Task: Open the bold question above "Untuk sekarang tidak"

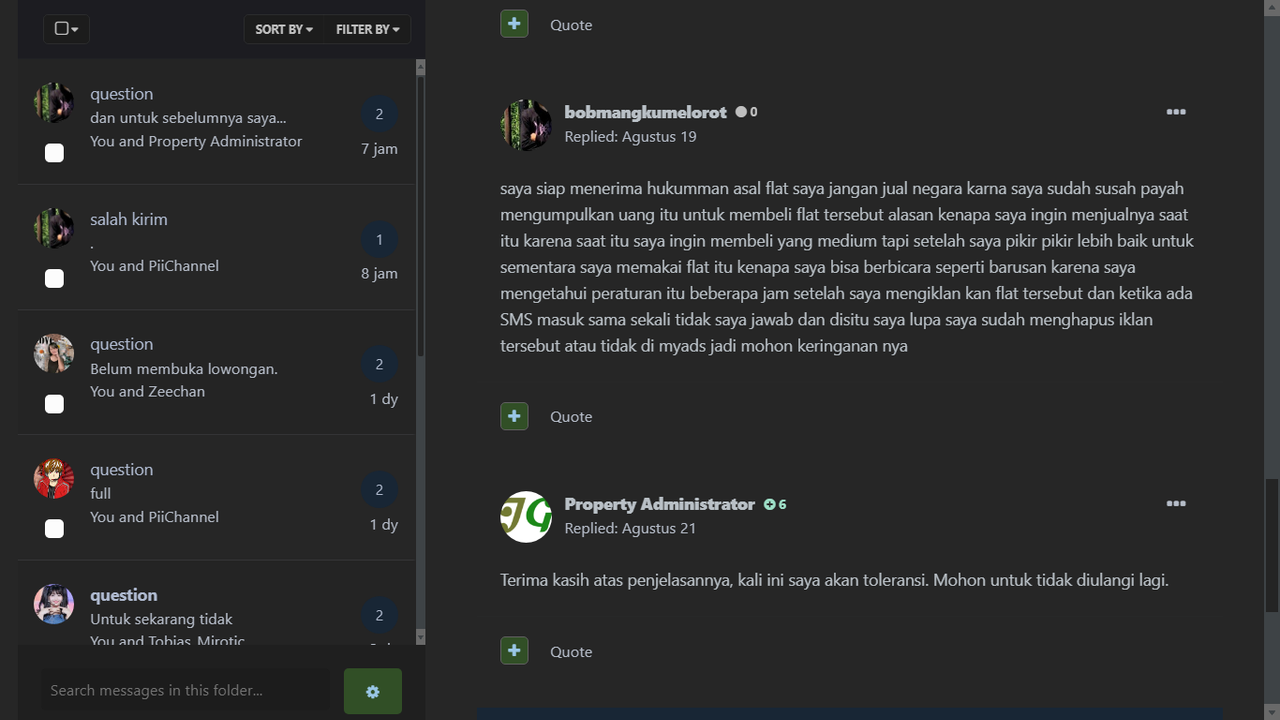Action: [x=124, y=595]
